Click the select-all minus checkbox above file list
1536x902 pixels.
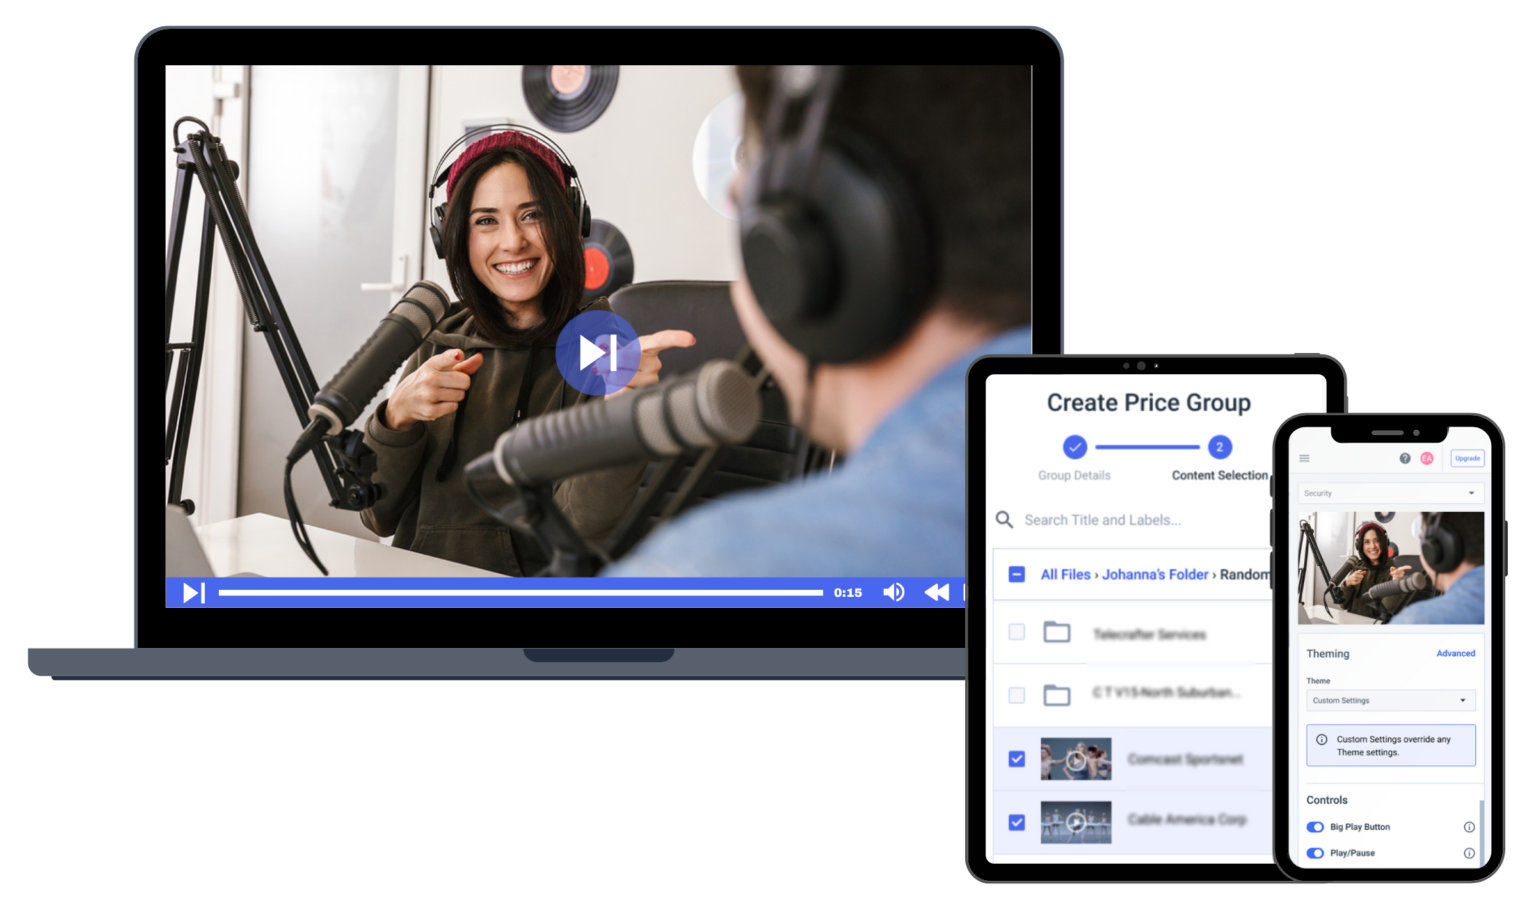pos(1016,574)
